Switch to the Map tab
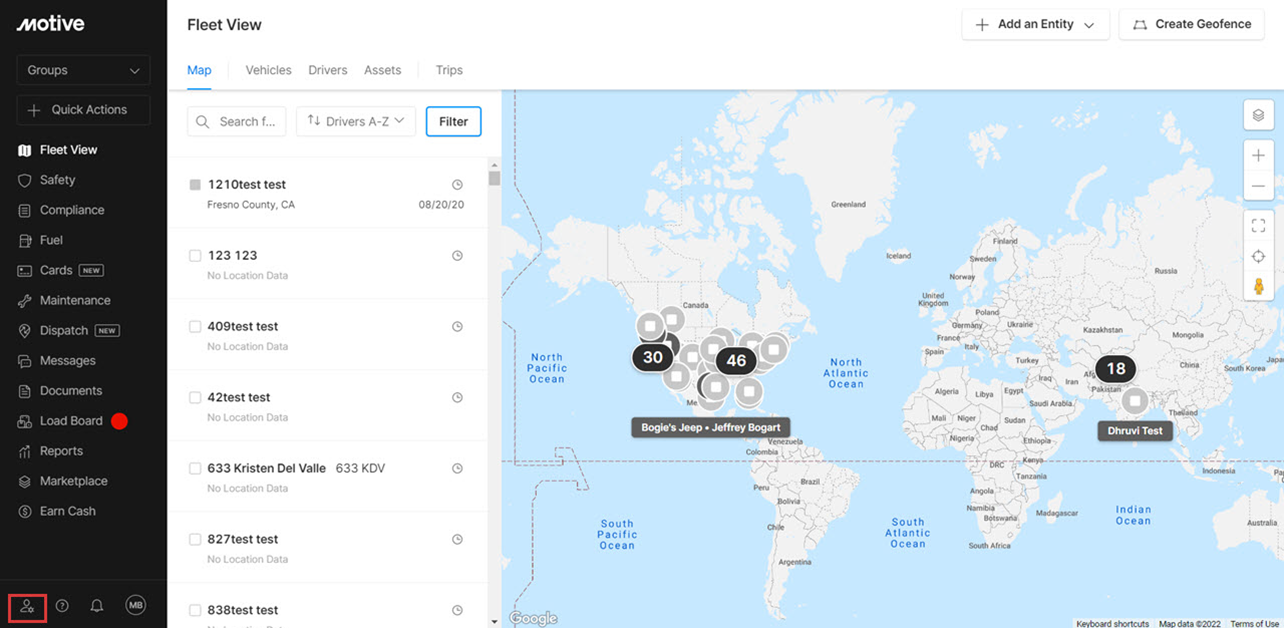The image size is (1284, 628). coord(199,70)
